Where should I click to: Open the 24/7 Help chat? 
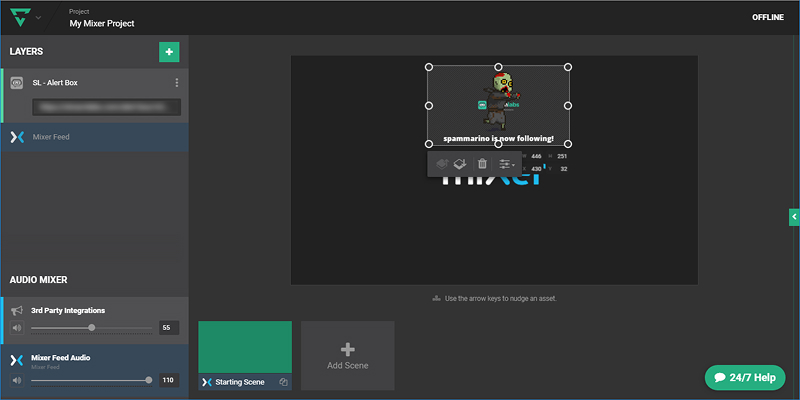pos(745,378)
